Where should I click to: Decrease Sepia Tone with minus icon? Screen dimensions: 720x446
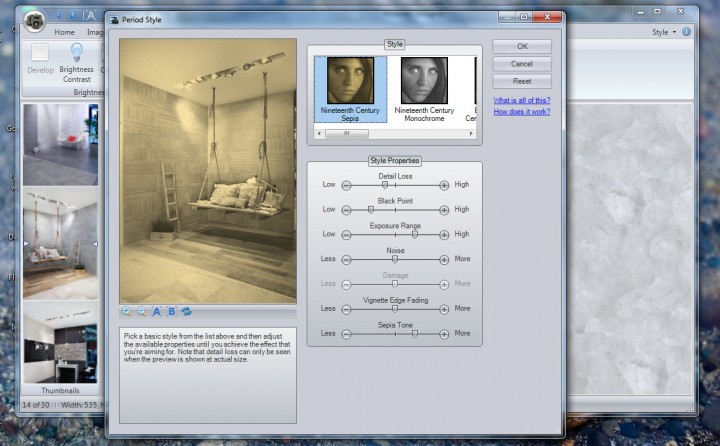346,334
